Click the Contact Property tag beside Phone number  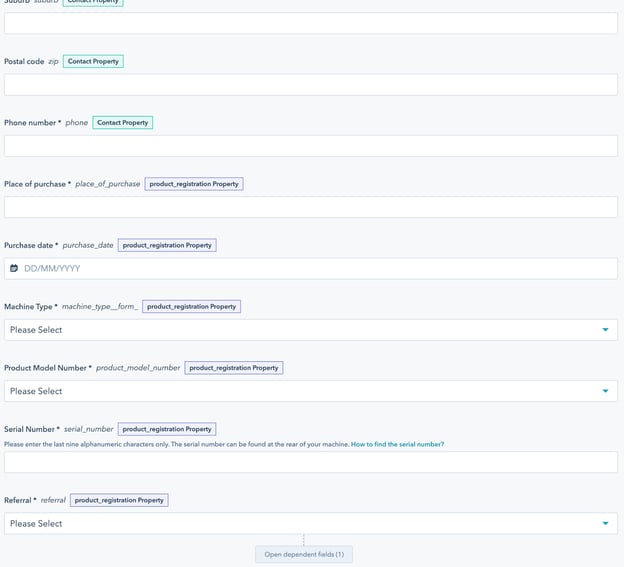[x=122, y=123]
